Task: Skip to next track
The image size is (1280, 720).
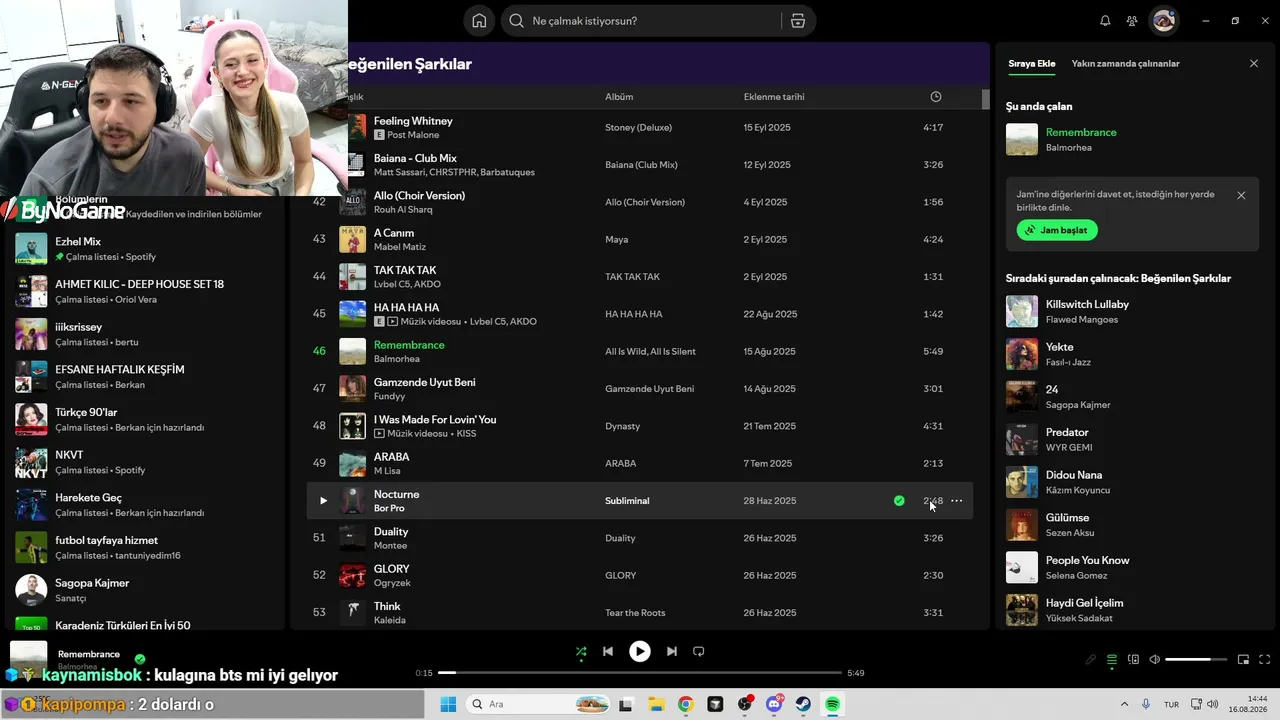Action: 672,652
